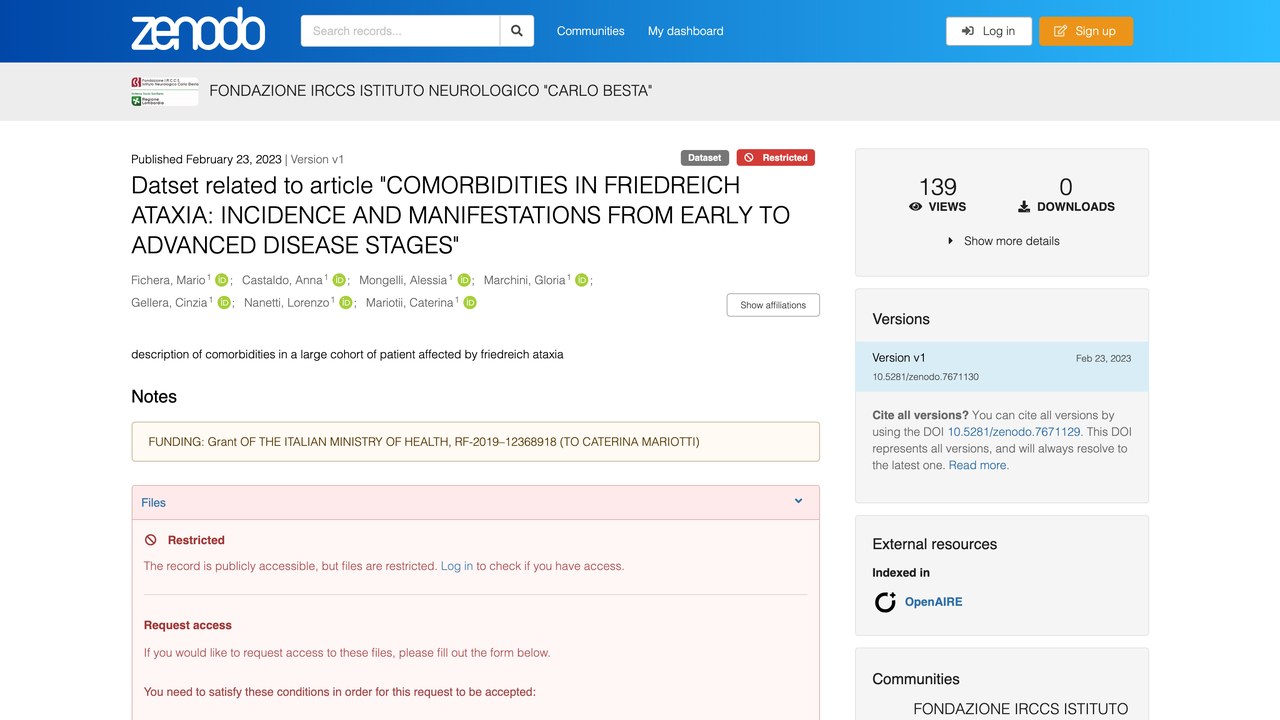Open Cinzia Gellera's ORCID icon
1280x720 pixels.
coord(224,303)
